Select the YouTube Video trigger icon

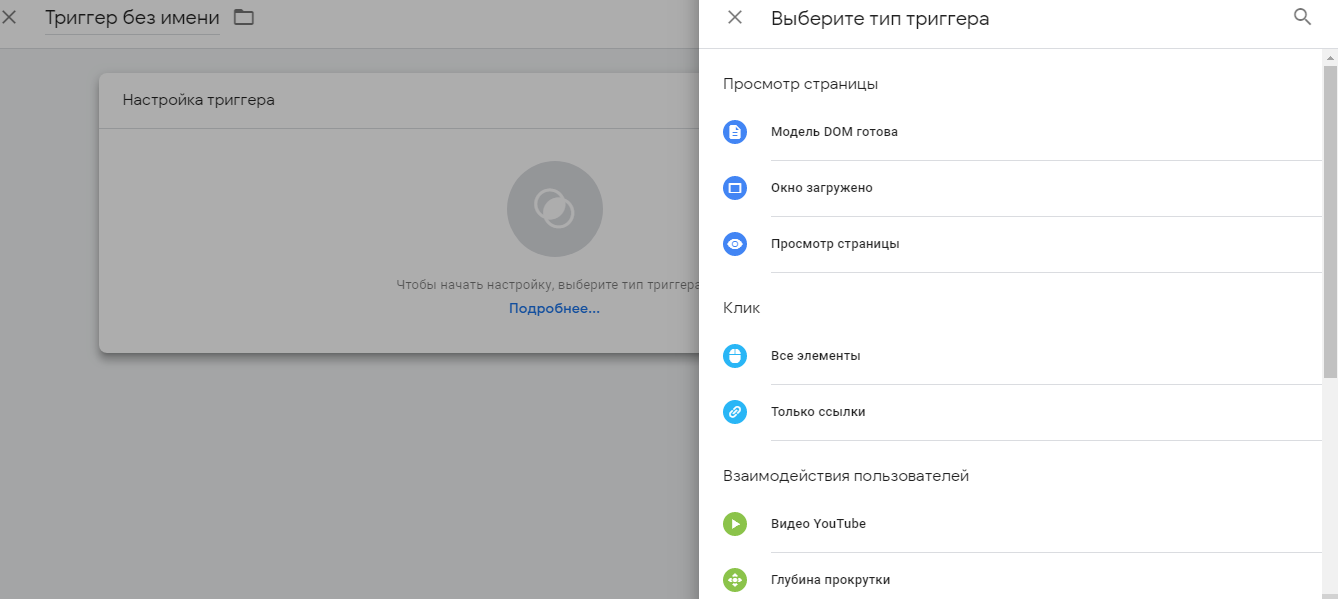tap(736, 523)
